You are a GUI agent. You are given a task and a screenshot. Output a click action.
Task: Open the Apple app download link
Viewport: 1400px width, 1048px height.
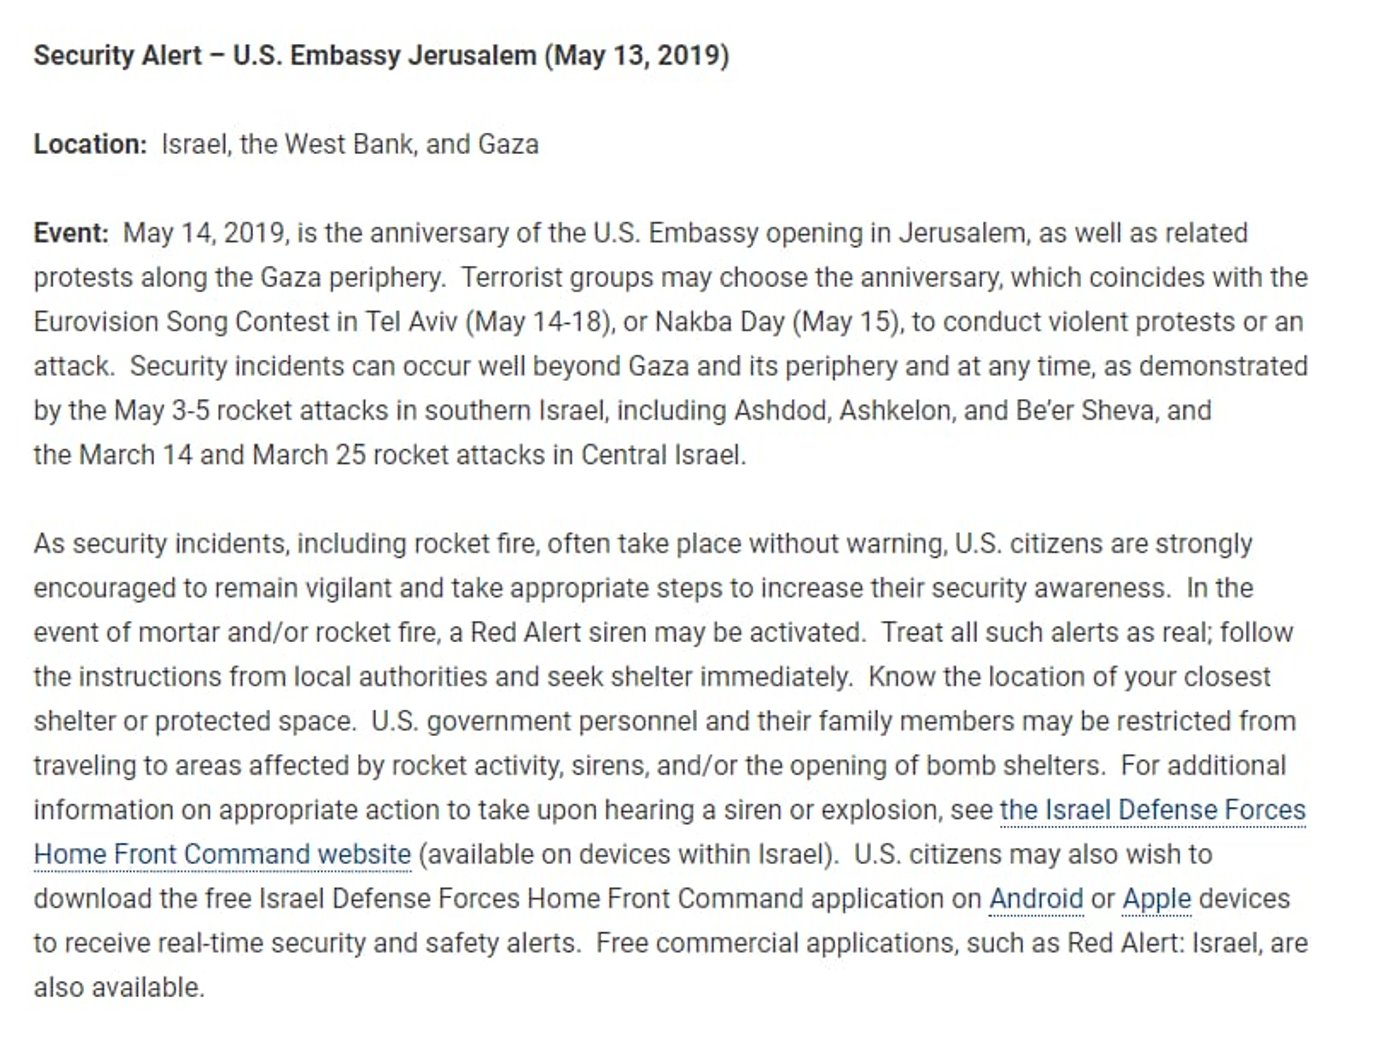click(x=1157, y=899)
